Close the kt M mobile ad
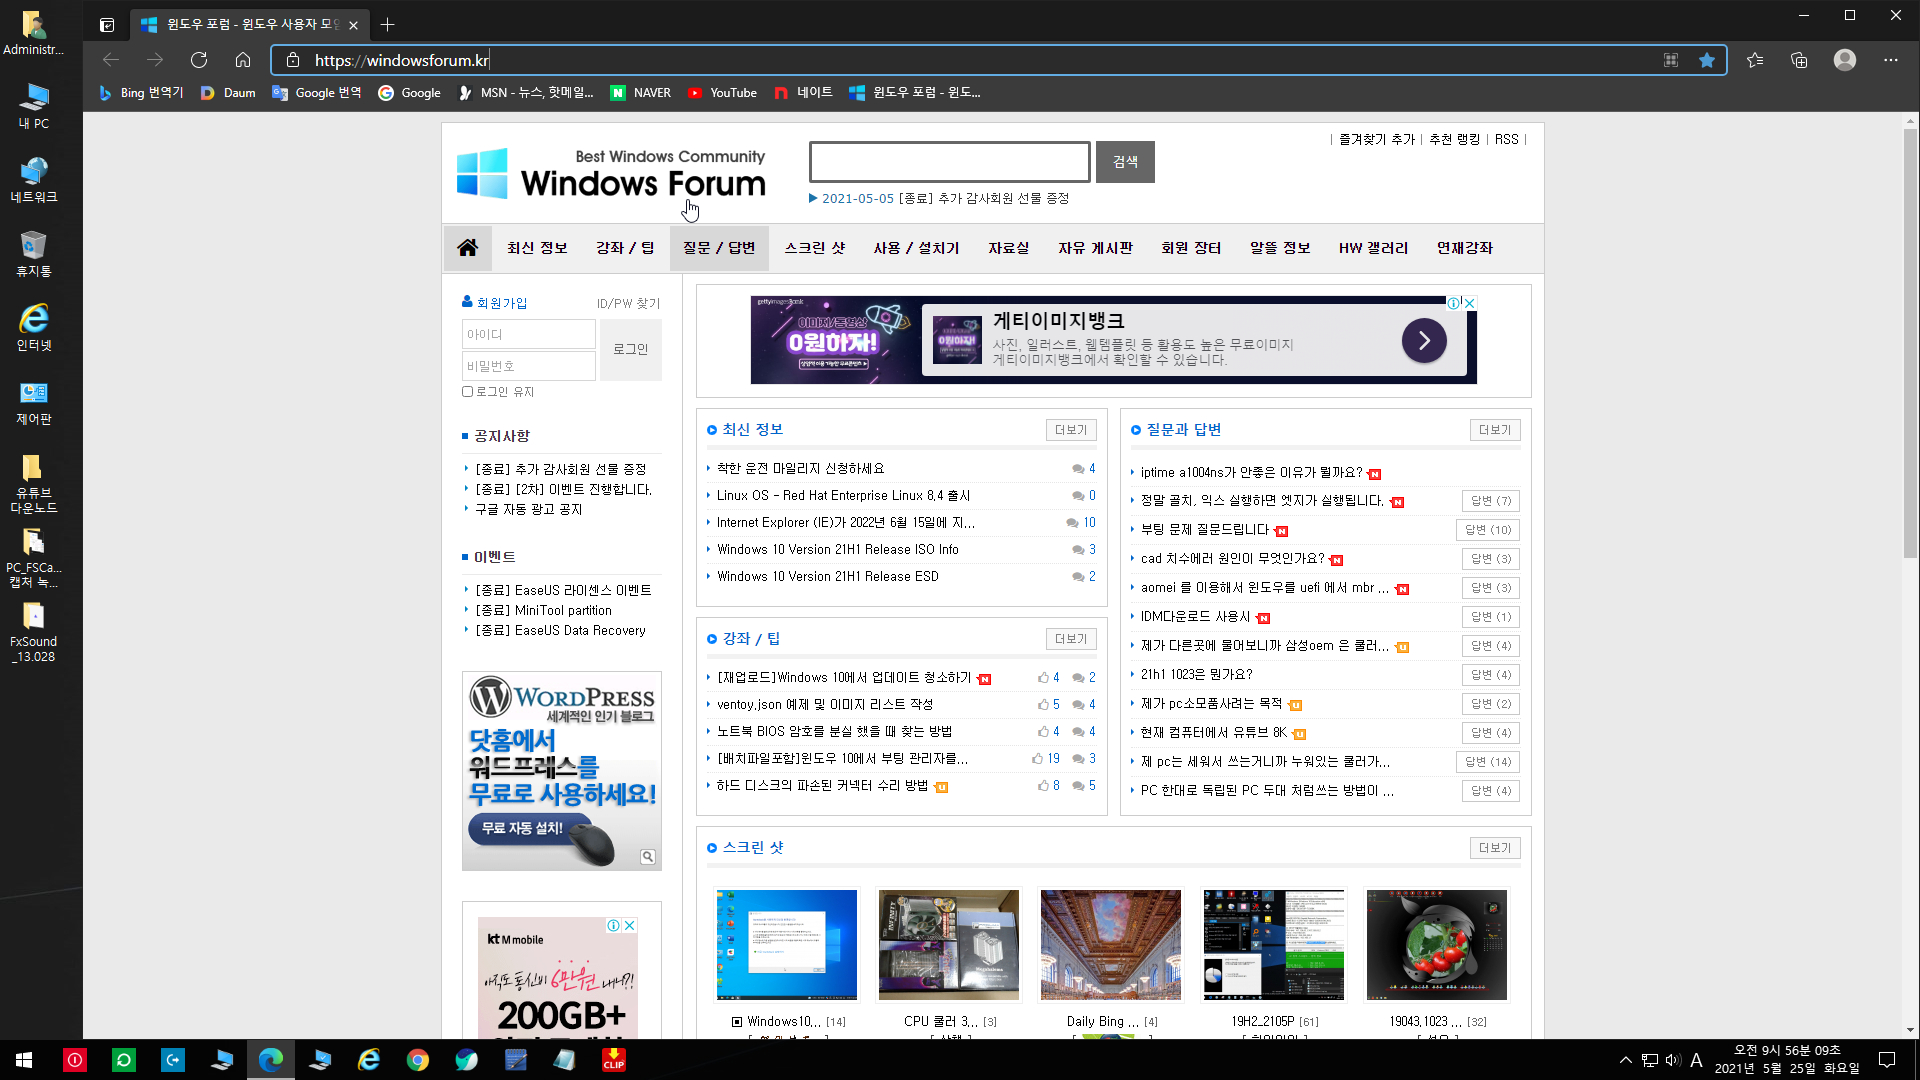The image size is (1920, 1080). [630, 925]
